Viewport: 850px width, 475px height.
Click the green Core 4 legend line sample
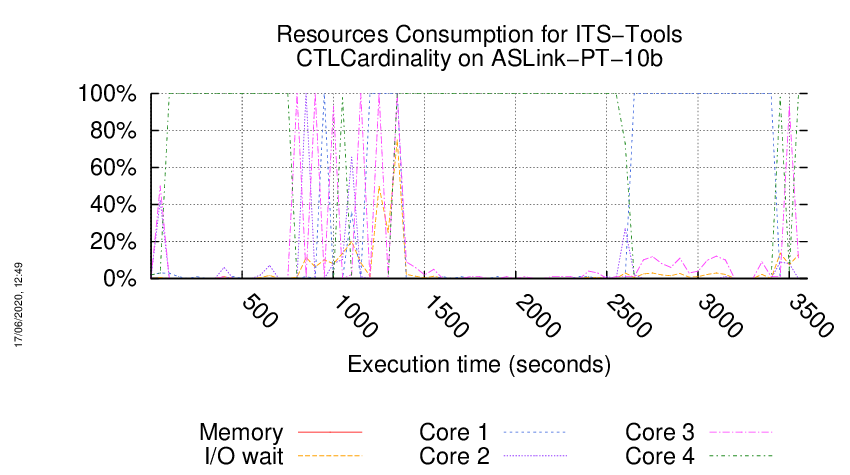click(741, 456)
